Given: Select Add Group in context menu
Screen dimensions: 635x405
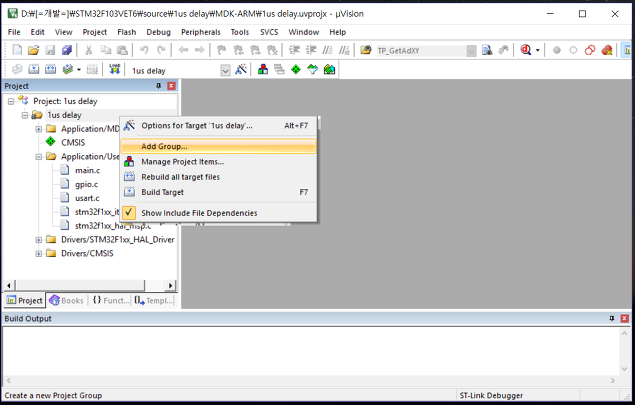Looking at the screenshot, I should (x=219, y=146).
